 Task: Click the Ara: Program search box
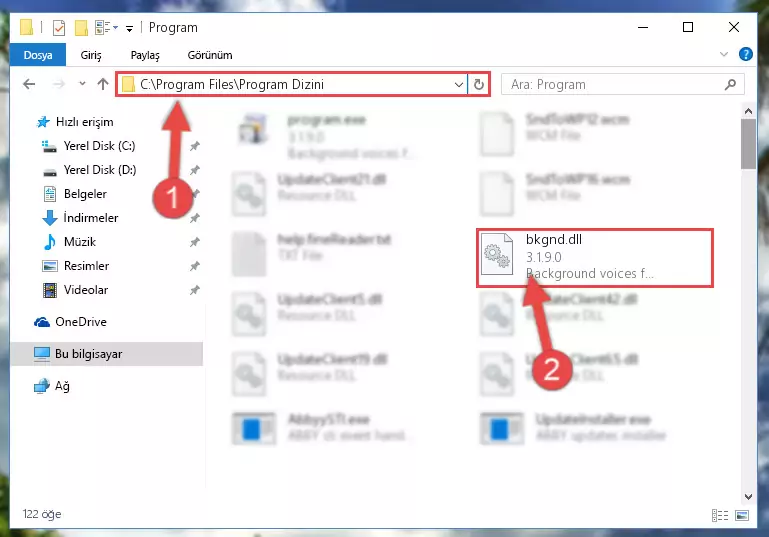[622, 84]
